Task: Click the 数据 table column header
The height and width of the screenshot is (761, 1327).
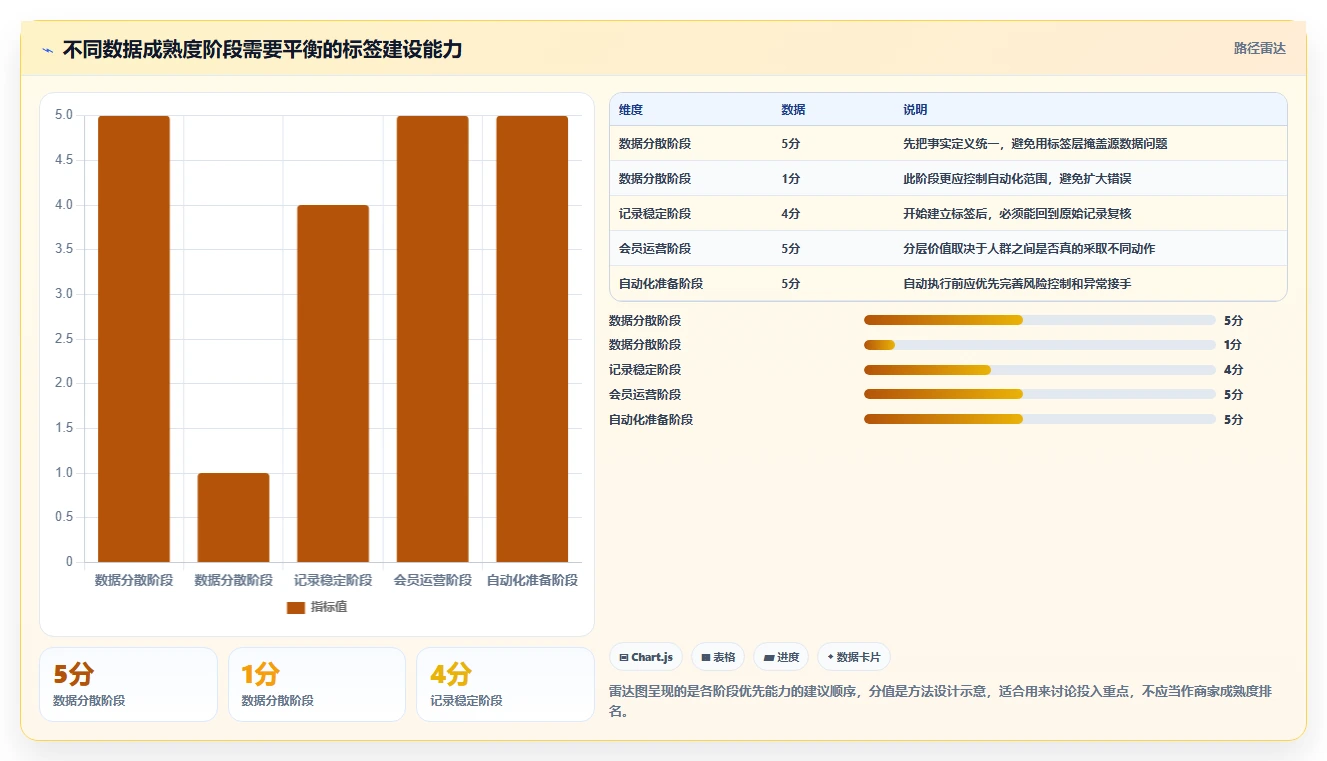Action: click(793, 110)
